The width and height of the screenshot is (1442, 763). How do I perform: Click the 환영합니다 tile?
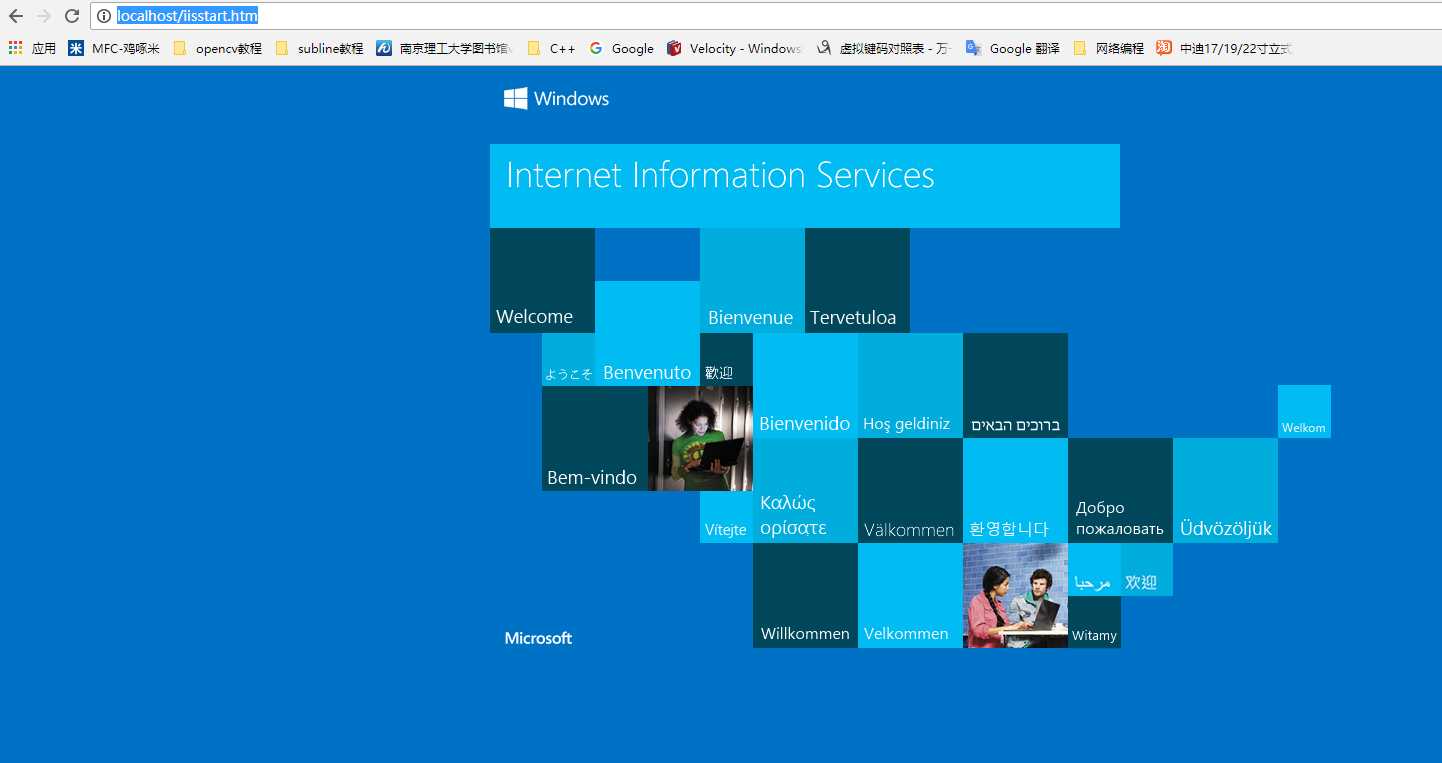pos(1015,490)
